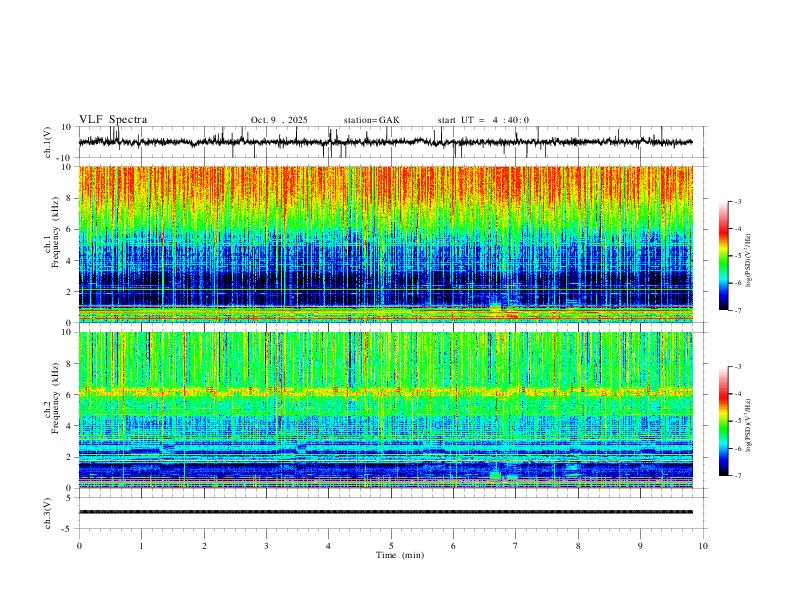Click the "8" kHz tick on ch.1 spectrogram
Screen dimensions: 792x612
[x=69, y=198]
